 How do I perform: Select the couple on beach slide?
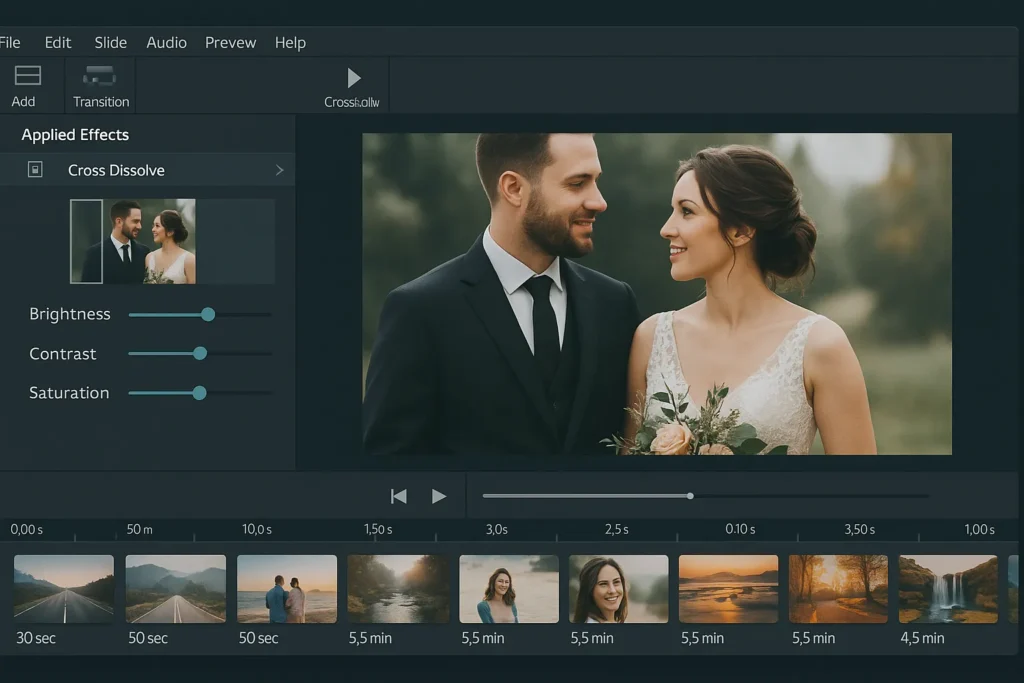(x=286, y=589)
